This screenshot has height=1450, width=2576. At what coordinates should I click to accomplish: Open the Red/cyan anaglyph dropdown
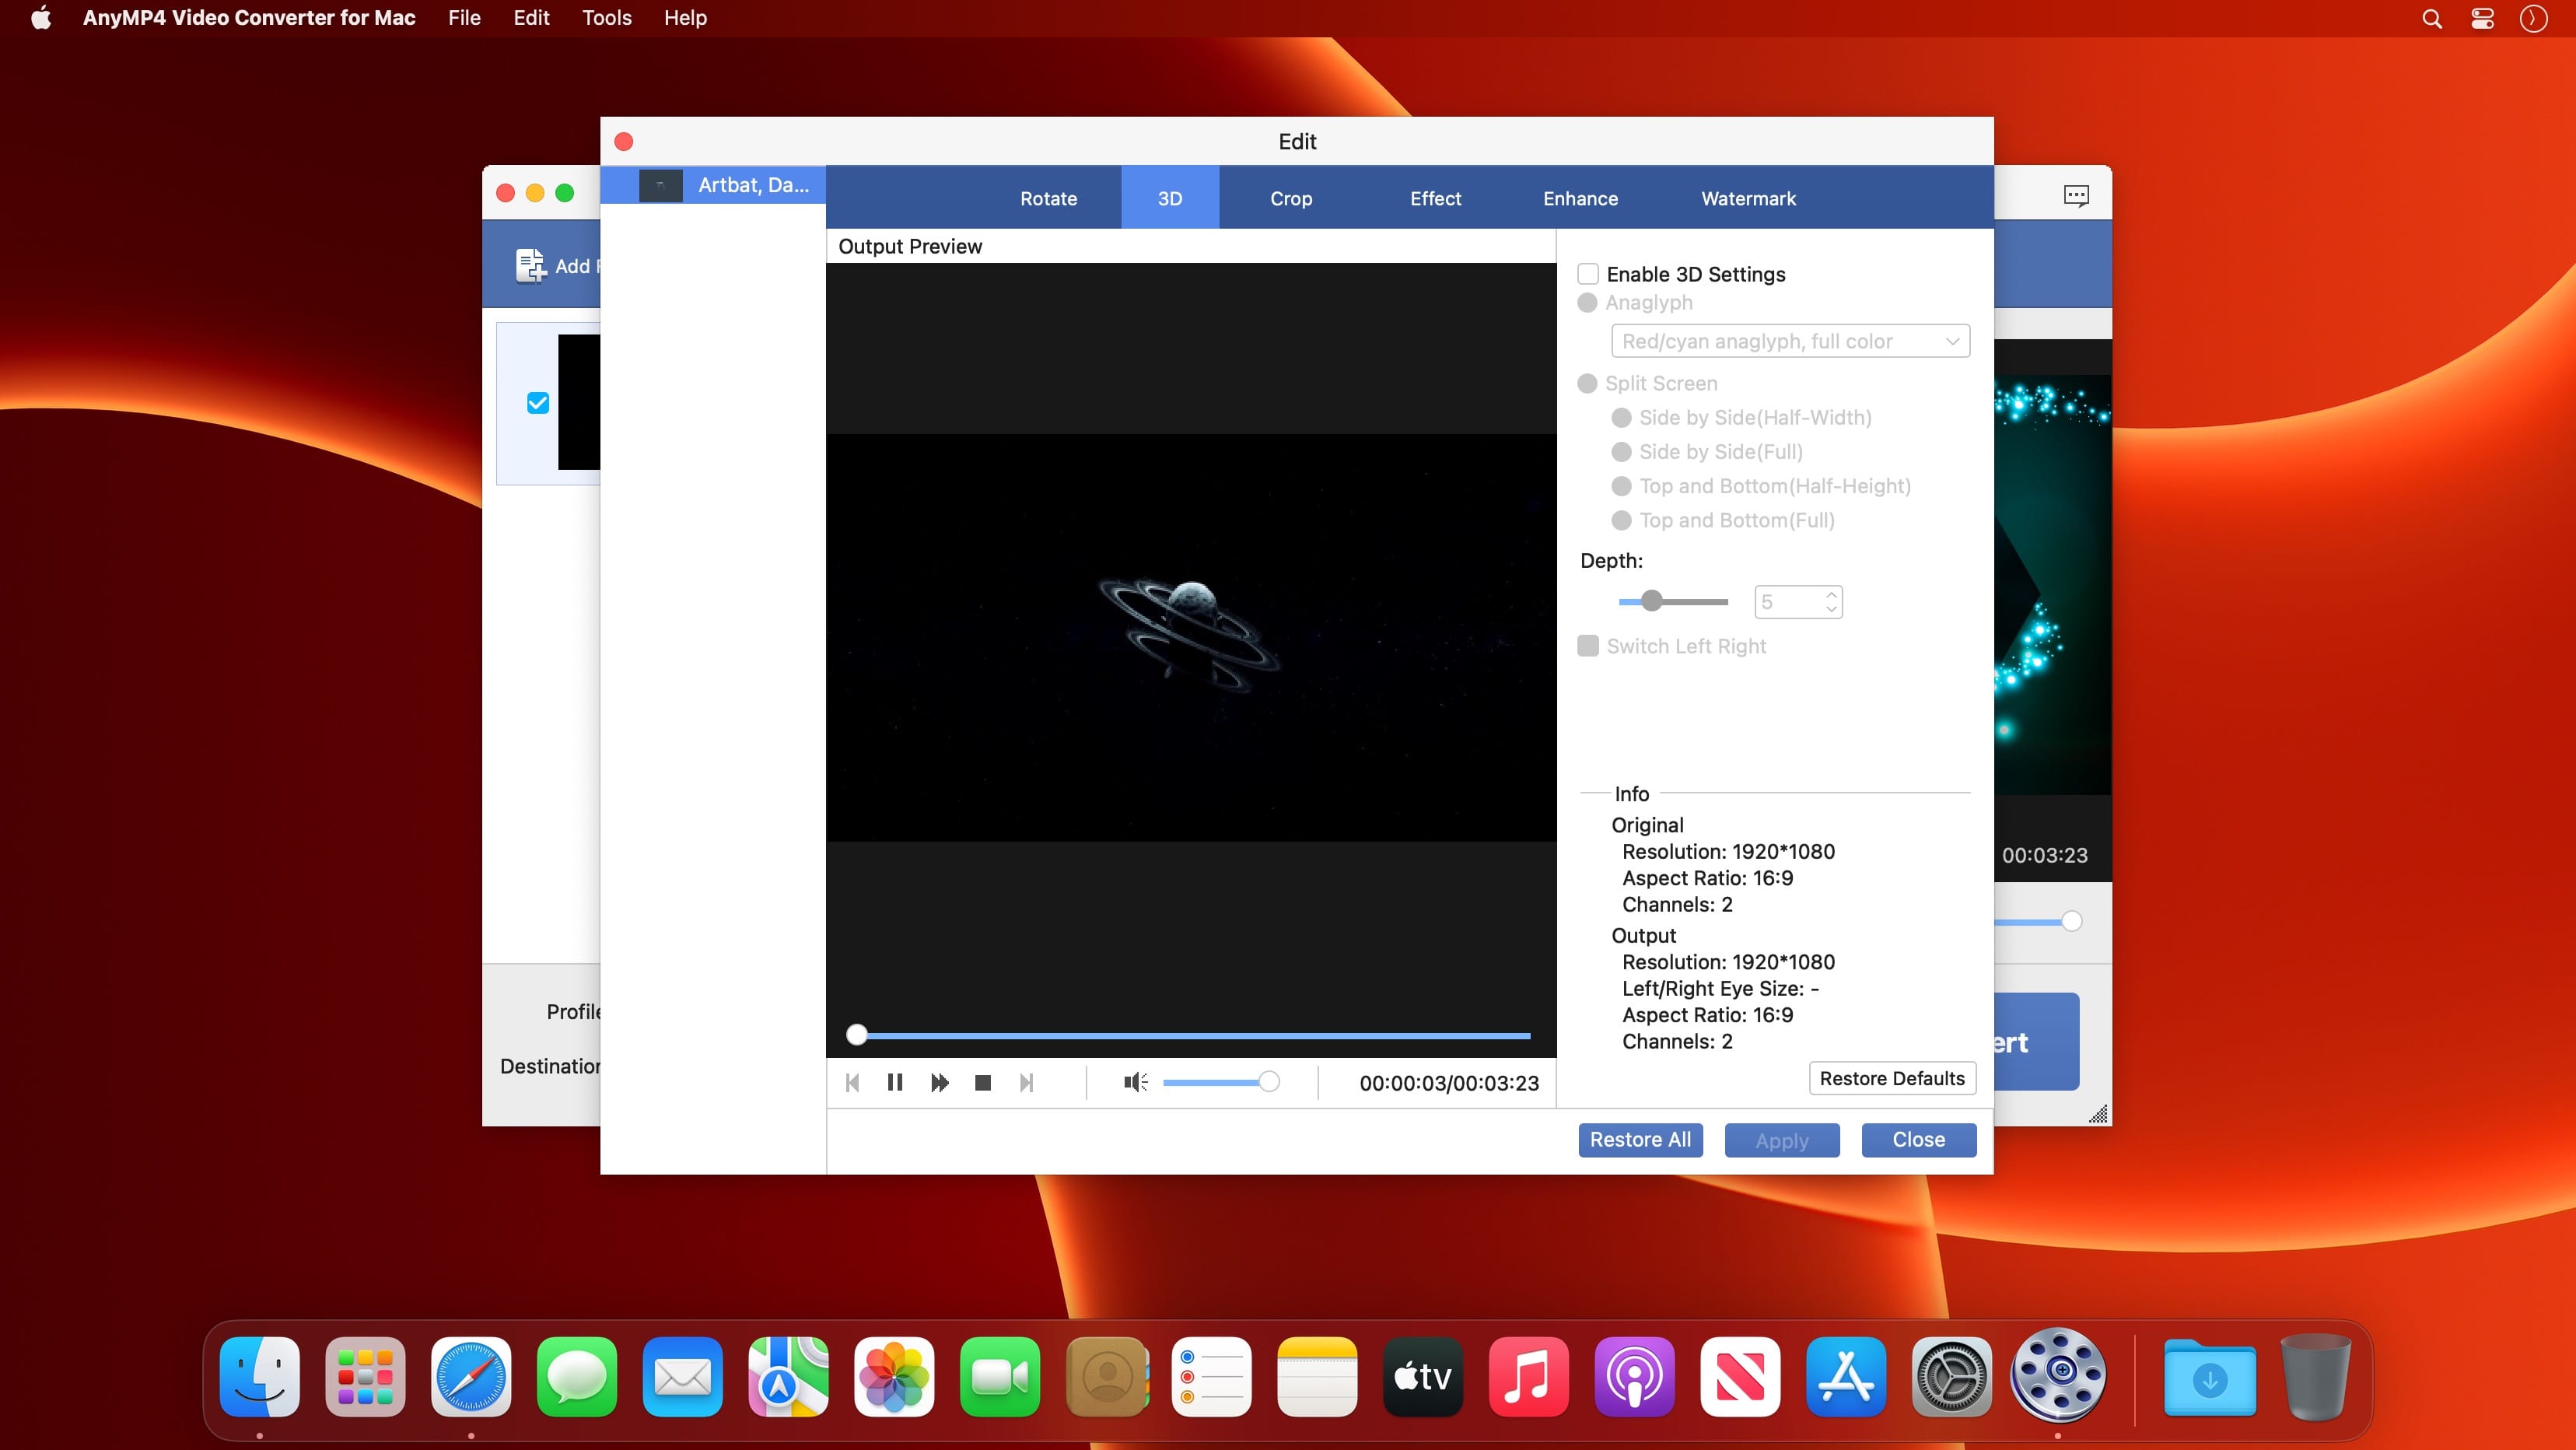pos(1790,341)
